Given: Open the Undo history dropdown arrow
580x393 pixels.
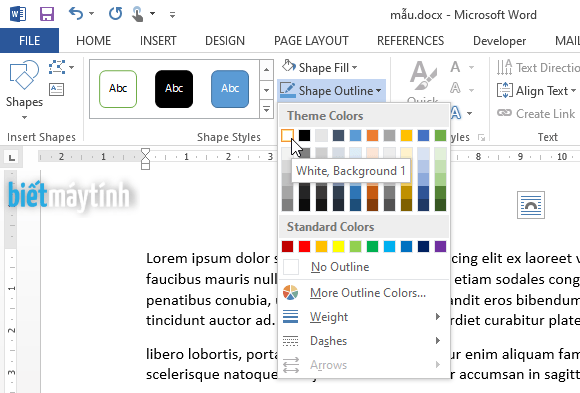Looking at the screenshot, I should coord(91,14).
